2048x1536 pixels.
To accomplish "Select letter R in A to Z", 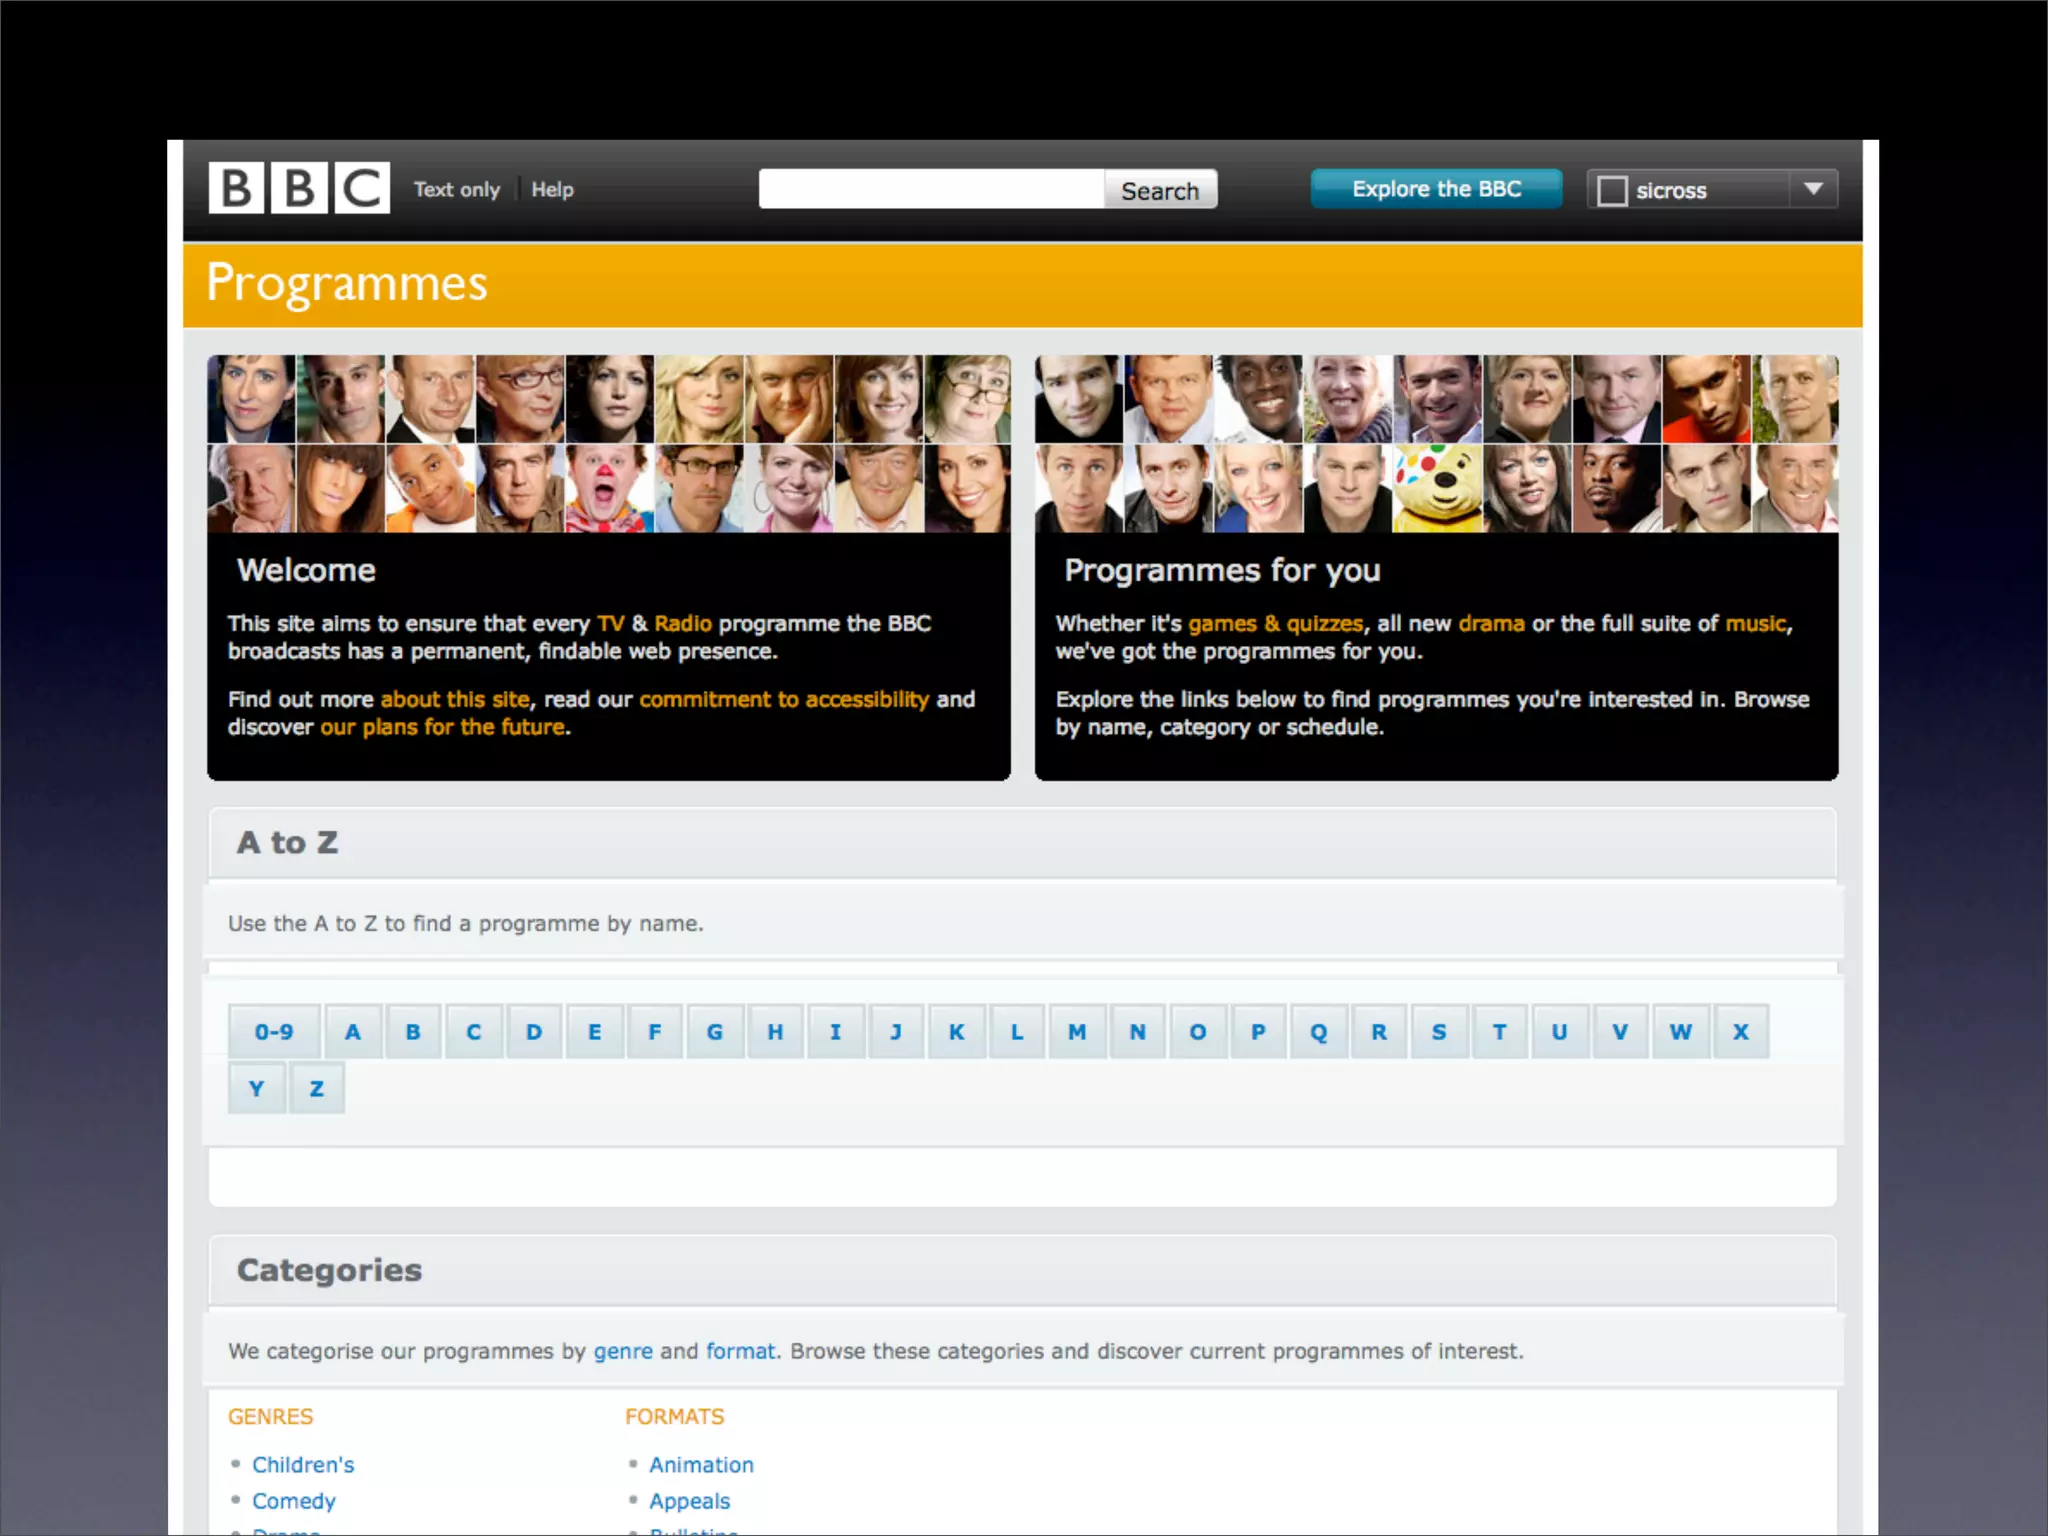I will (x=1379, y=1031).
